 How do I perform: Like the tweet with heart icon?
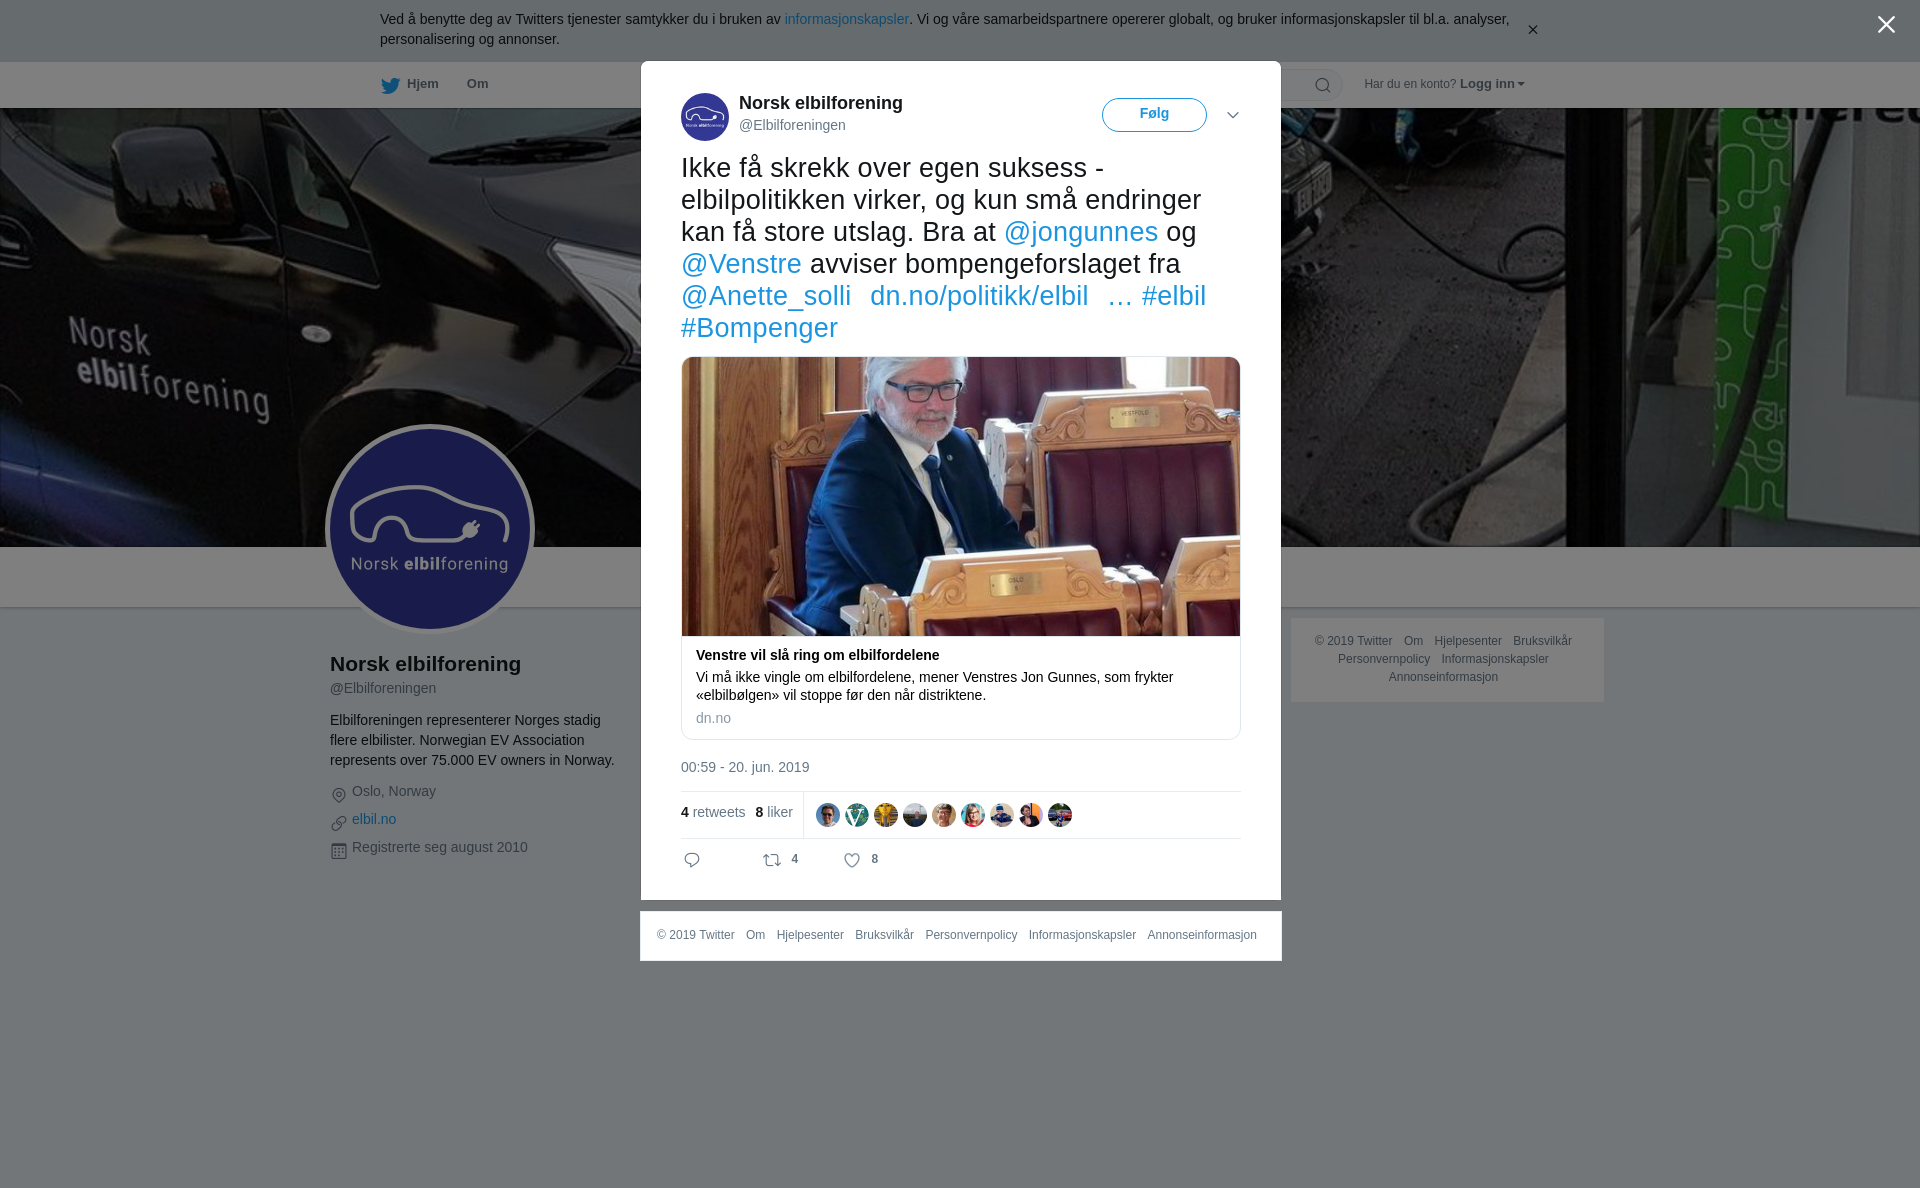click(852, 860)
